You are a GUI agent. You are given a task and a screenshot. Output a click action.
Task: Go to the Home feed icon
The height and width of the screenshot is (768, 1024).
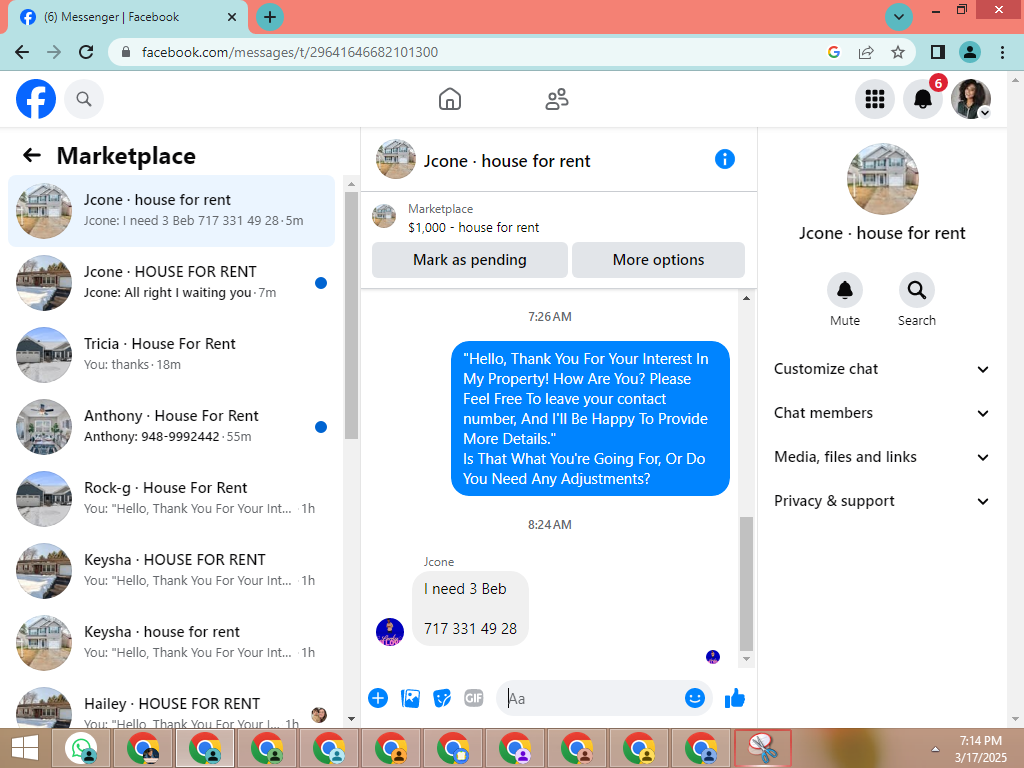click(x=449, y=99)
